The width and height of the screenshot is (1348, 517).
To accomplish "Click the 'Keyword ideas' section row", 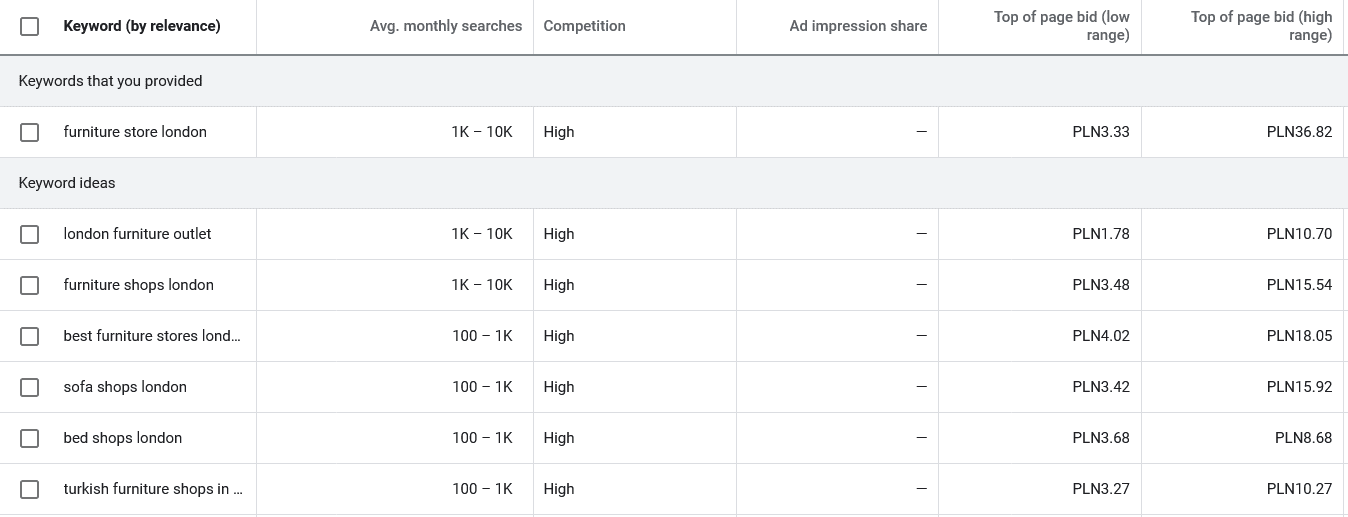I will pos(67,183).
